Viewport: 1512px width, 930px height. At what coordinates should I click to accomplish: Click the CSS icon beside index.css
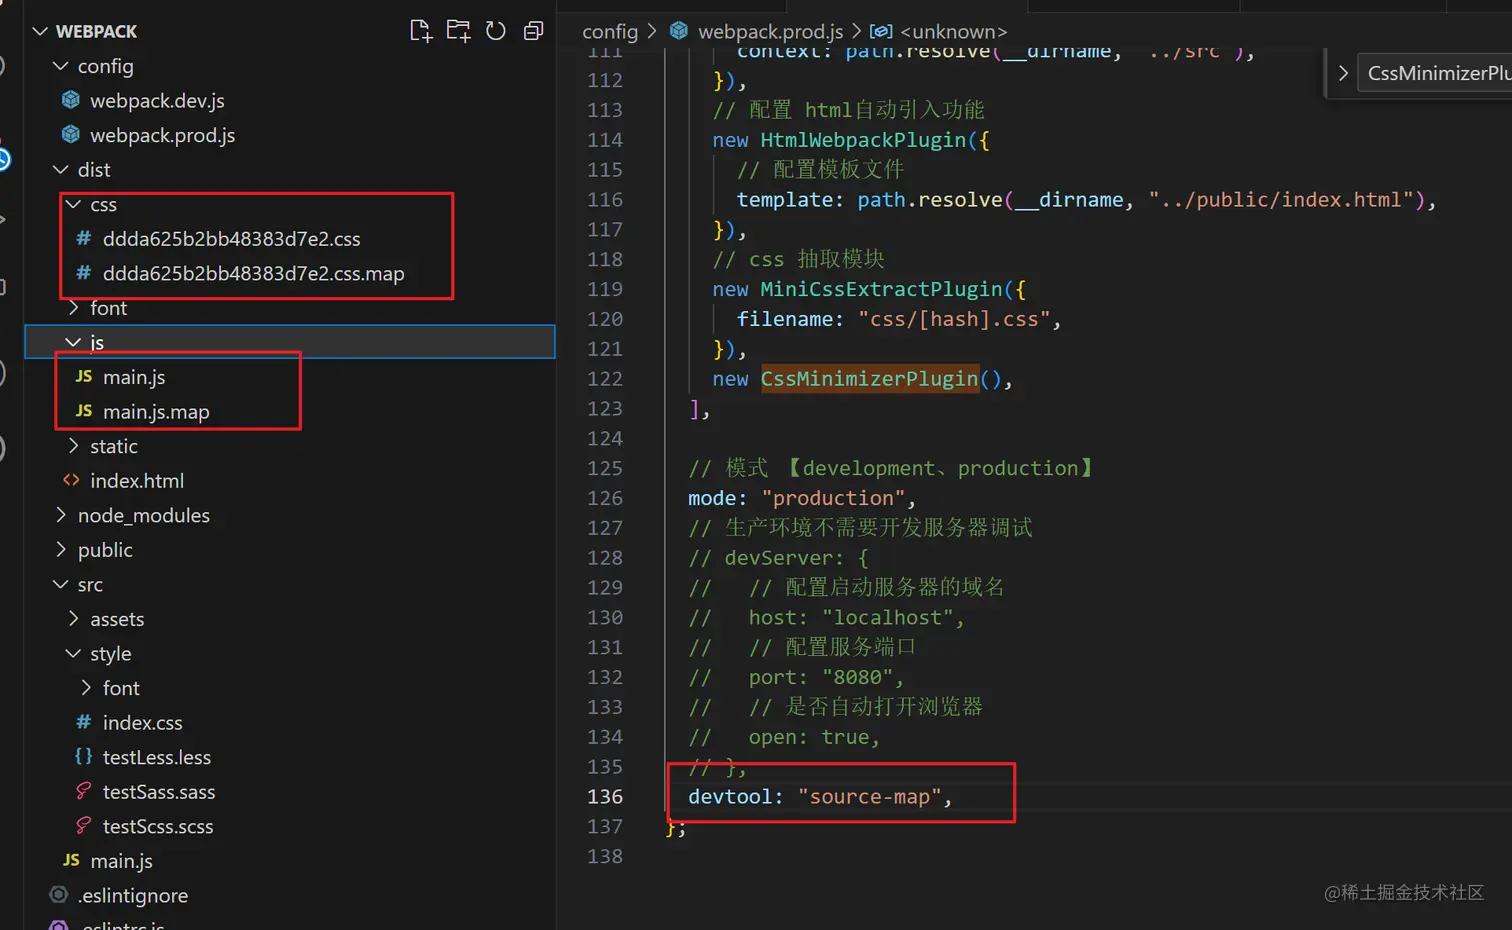84,722
